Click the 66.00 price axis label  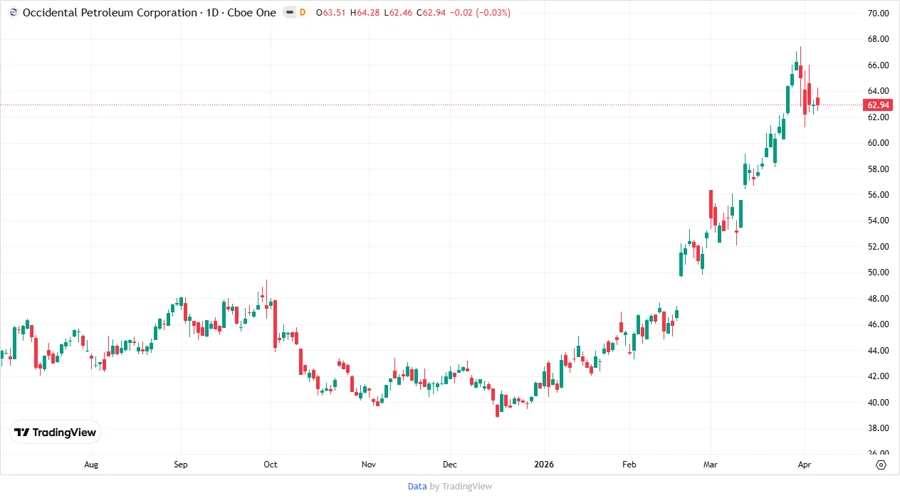click(878, 65)
